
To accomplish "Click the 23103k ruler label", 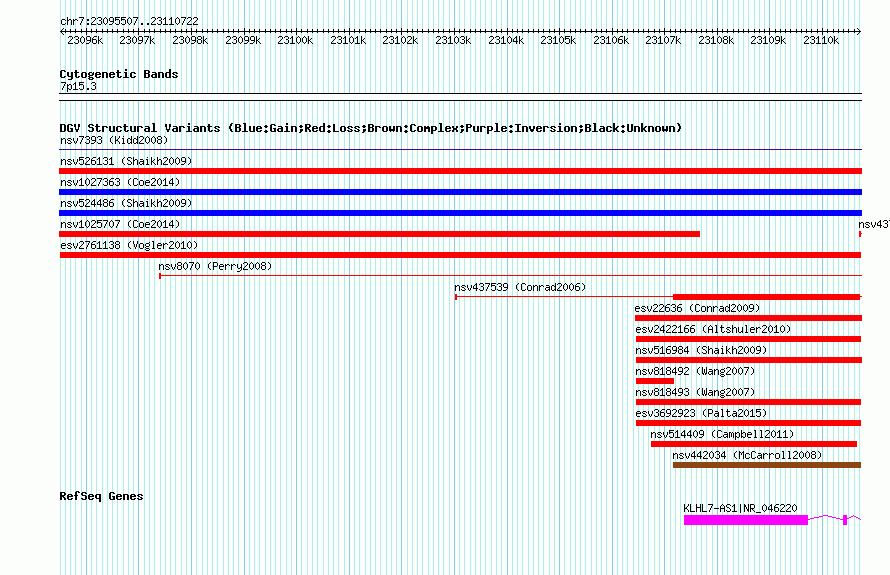I will (453, 40).
